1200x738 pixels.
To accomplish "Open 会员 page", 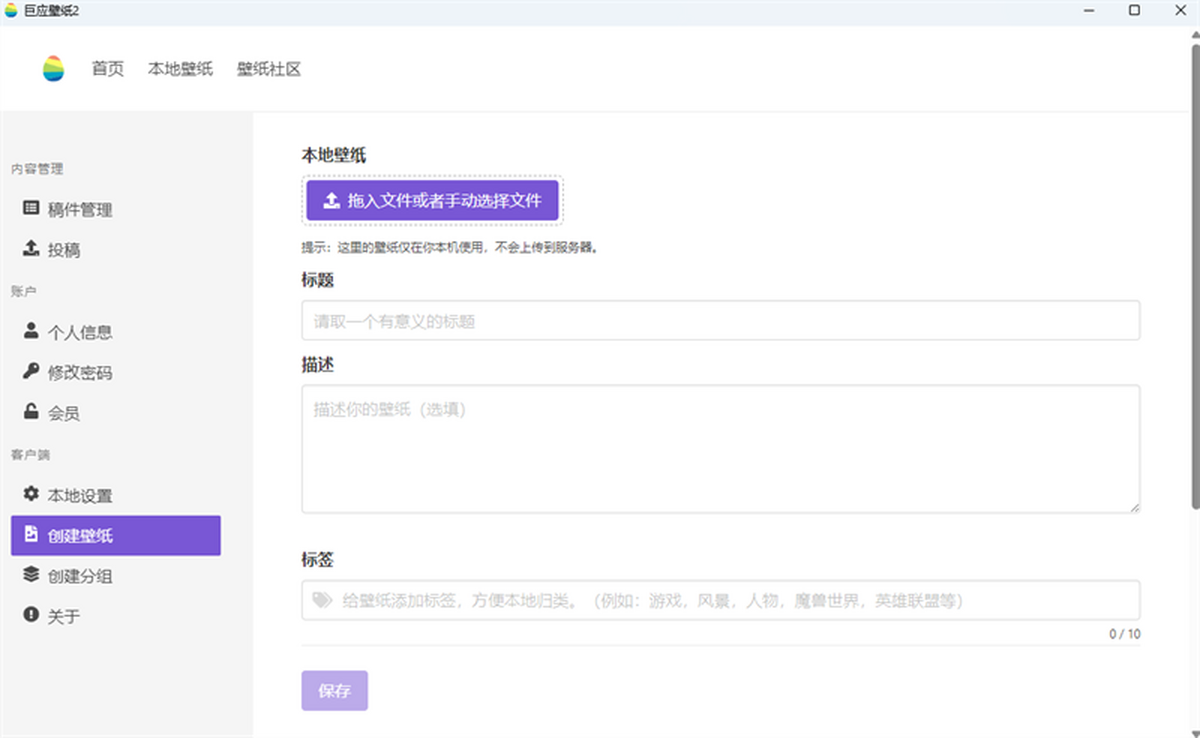I will click(x=116, y=413).
